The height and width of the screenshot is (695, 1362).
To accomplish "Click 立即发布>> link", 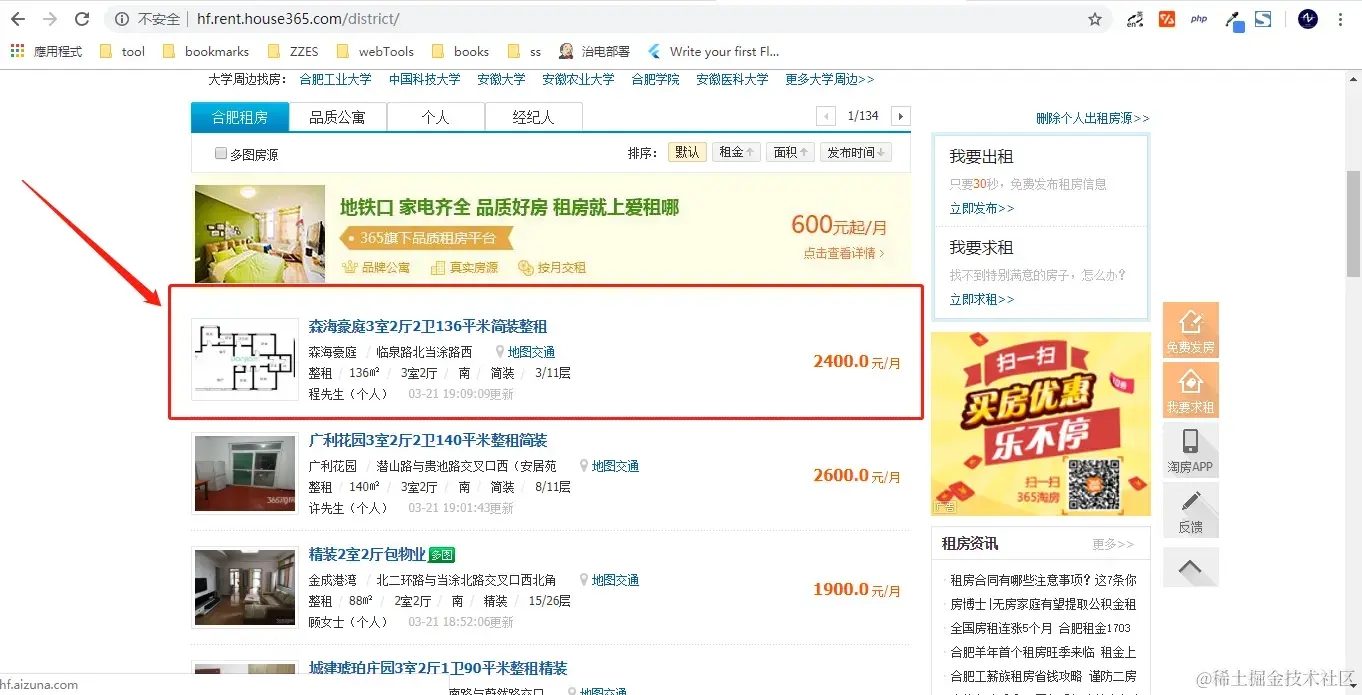I will point(982,208).
